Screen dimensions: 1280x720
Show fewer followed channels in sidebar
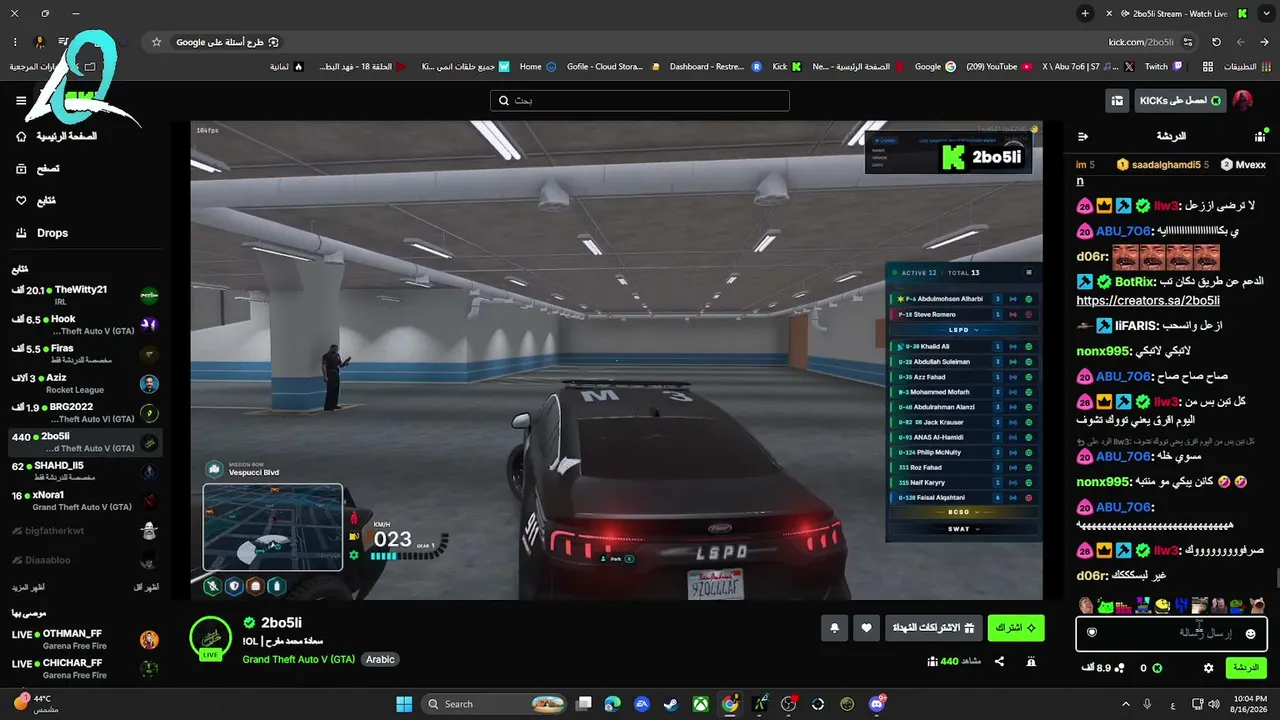tap(146, 587)
